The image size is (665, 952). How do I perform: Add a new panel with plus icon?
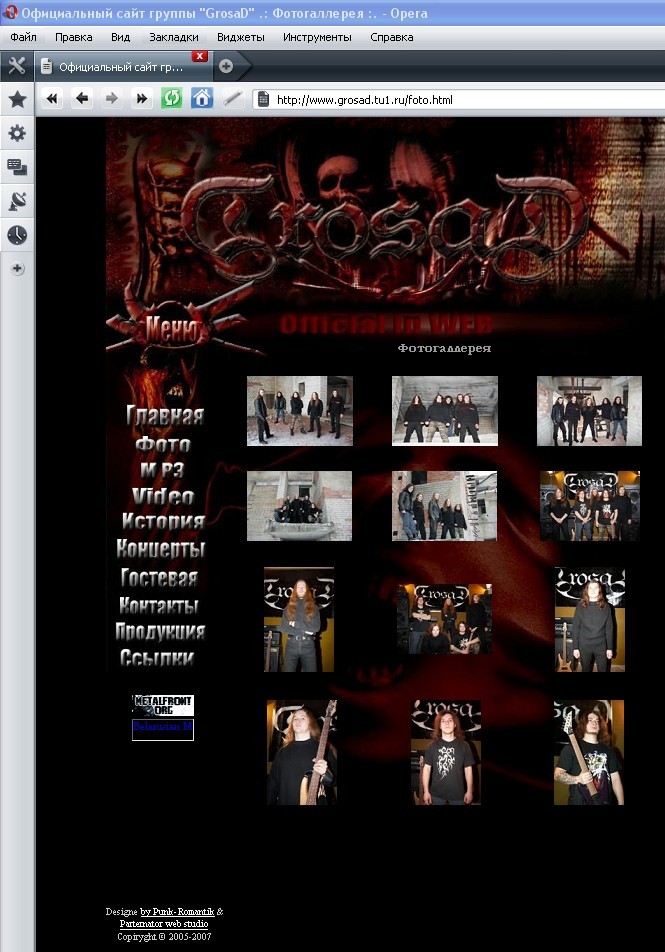click(17, 268)
